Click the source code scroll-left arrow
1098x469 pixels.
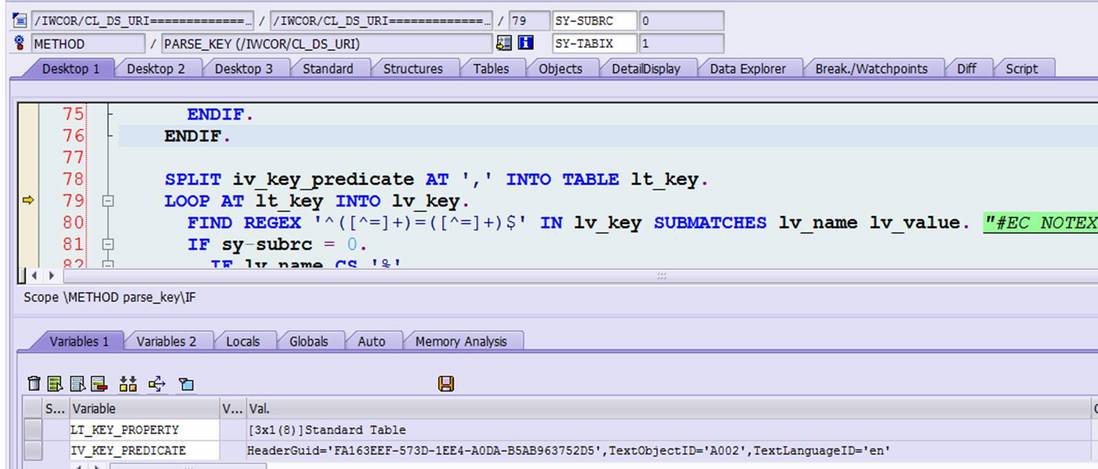point(34,276)
